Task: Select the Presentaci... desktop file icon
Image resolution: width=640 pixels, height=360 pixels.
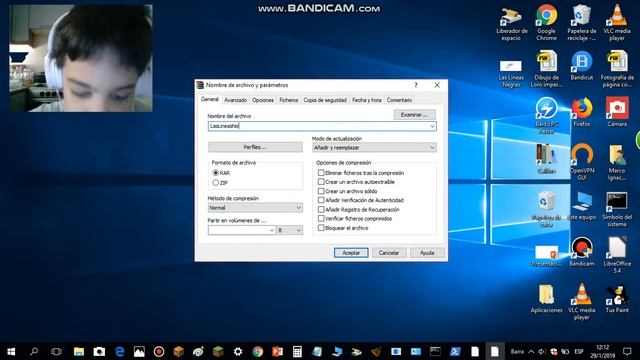Action: (x=547, y=256)
